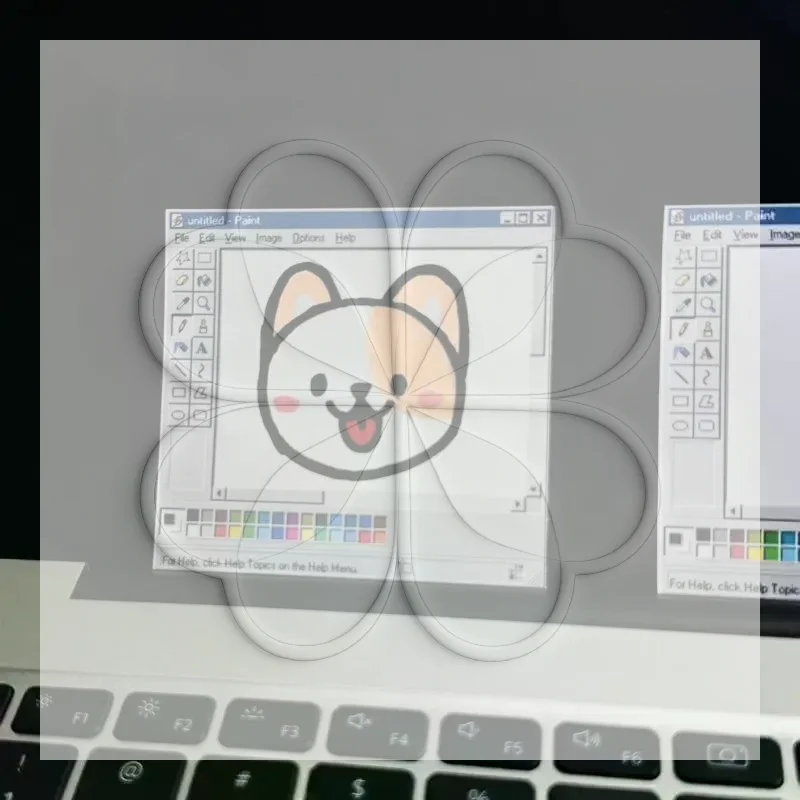Select the Curve tool in the cut-off Paint window

pos(706,377)
